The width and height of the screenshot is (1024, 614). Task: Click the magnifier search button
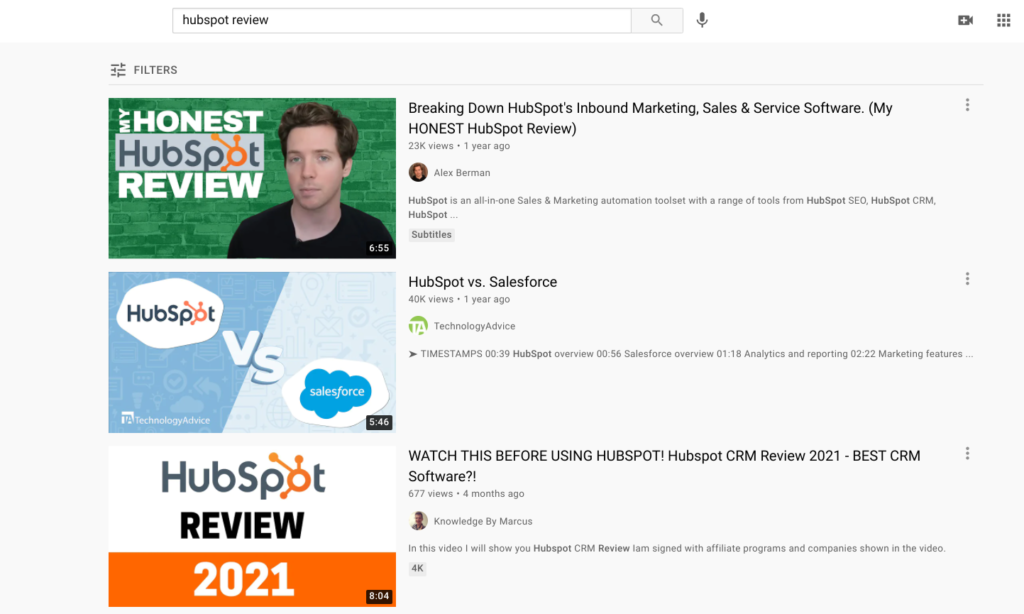[657, 20]
